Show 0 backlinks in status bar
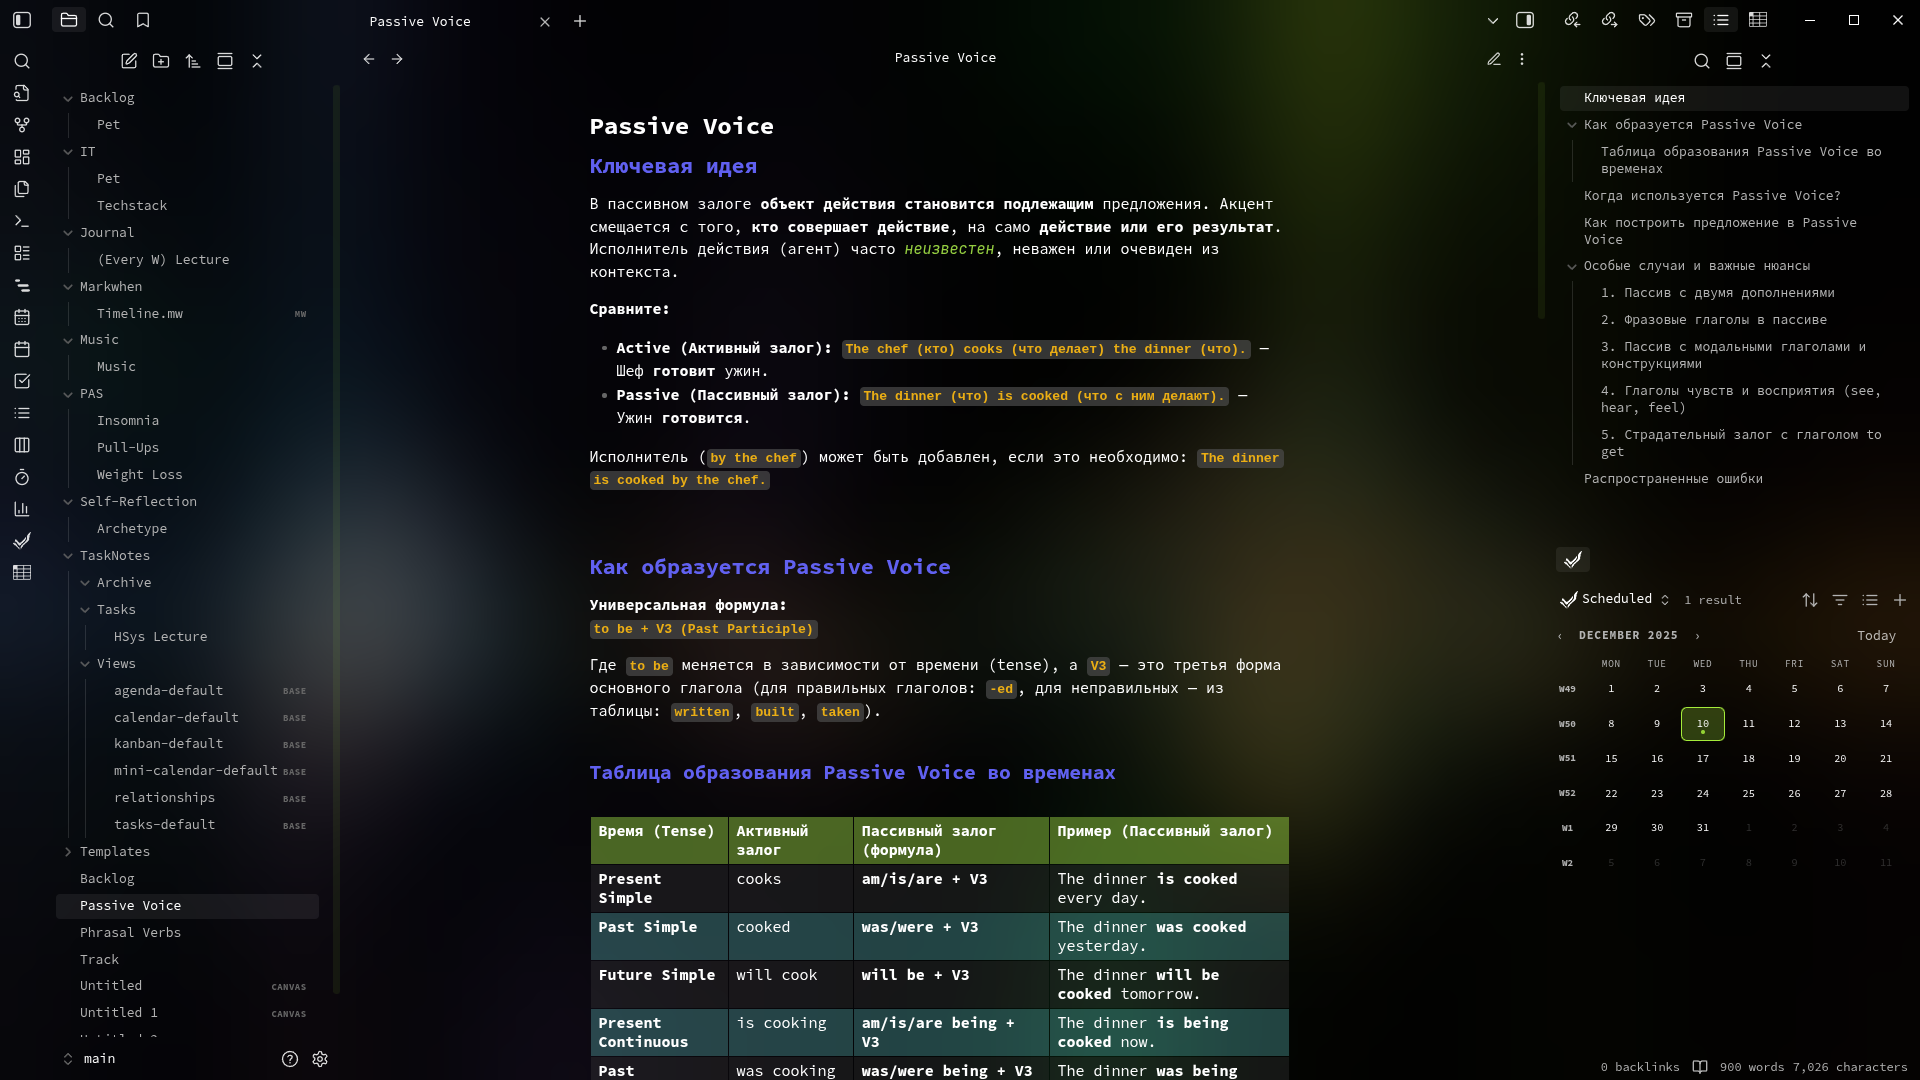Screen dimensions: 1920x1080 (x=1640, y=1067)
